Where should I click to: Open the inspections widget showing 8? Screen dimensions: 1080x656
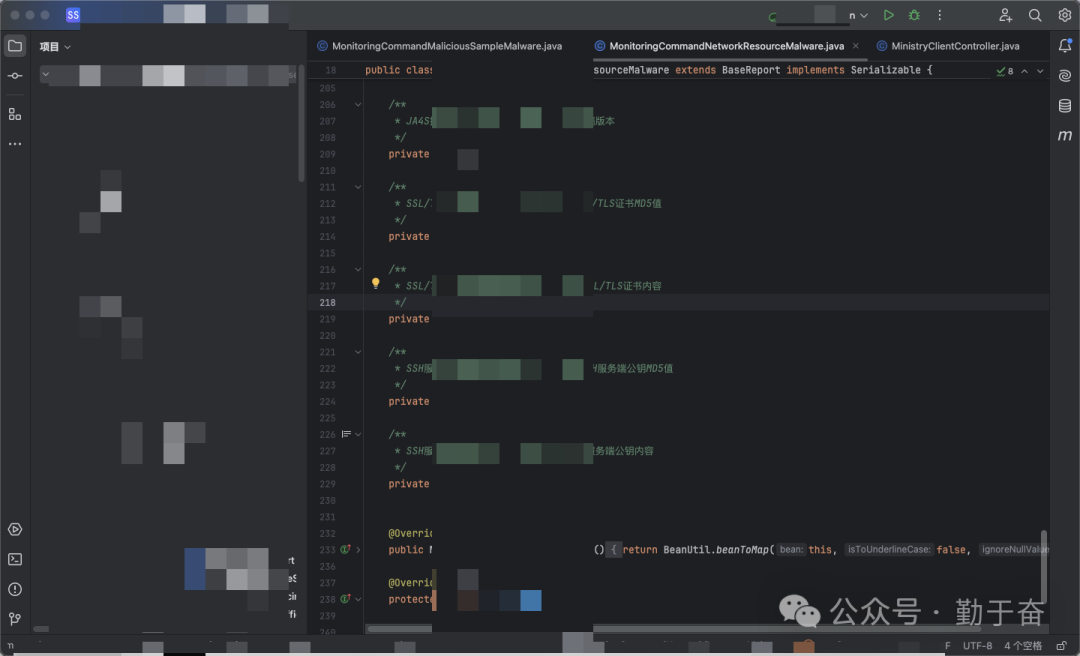pos(1005,71)
